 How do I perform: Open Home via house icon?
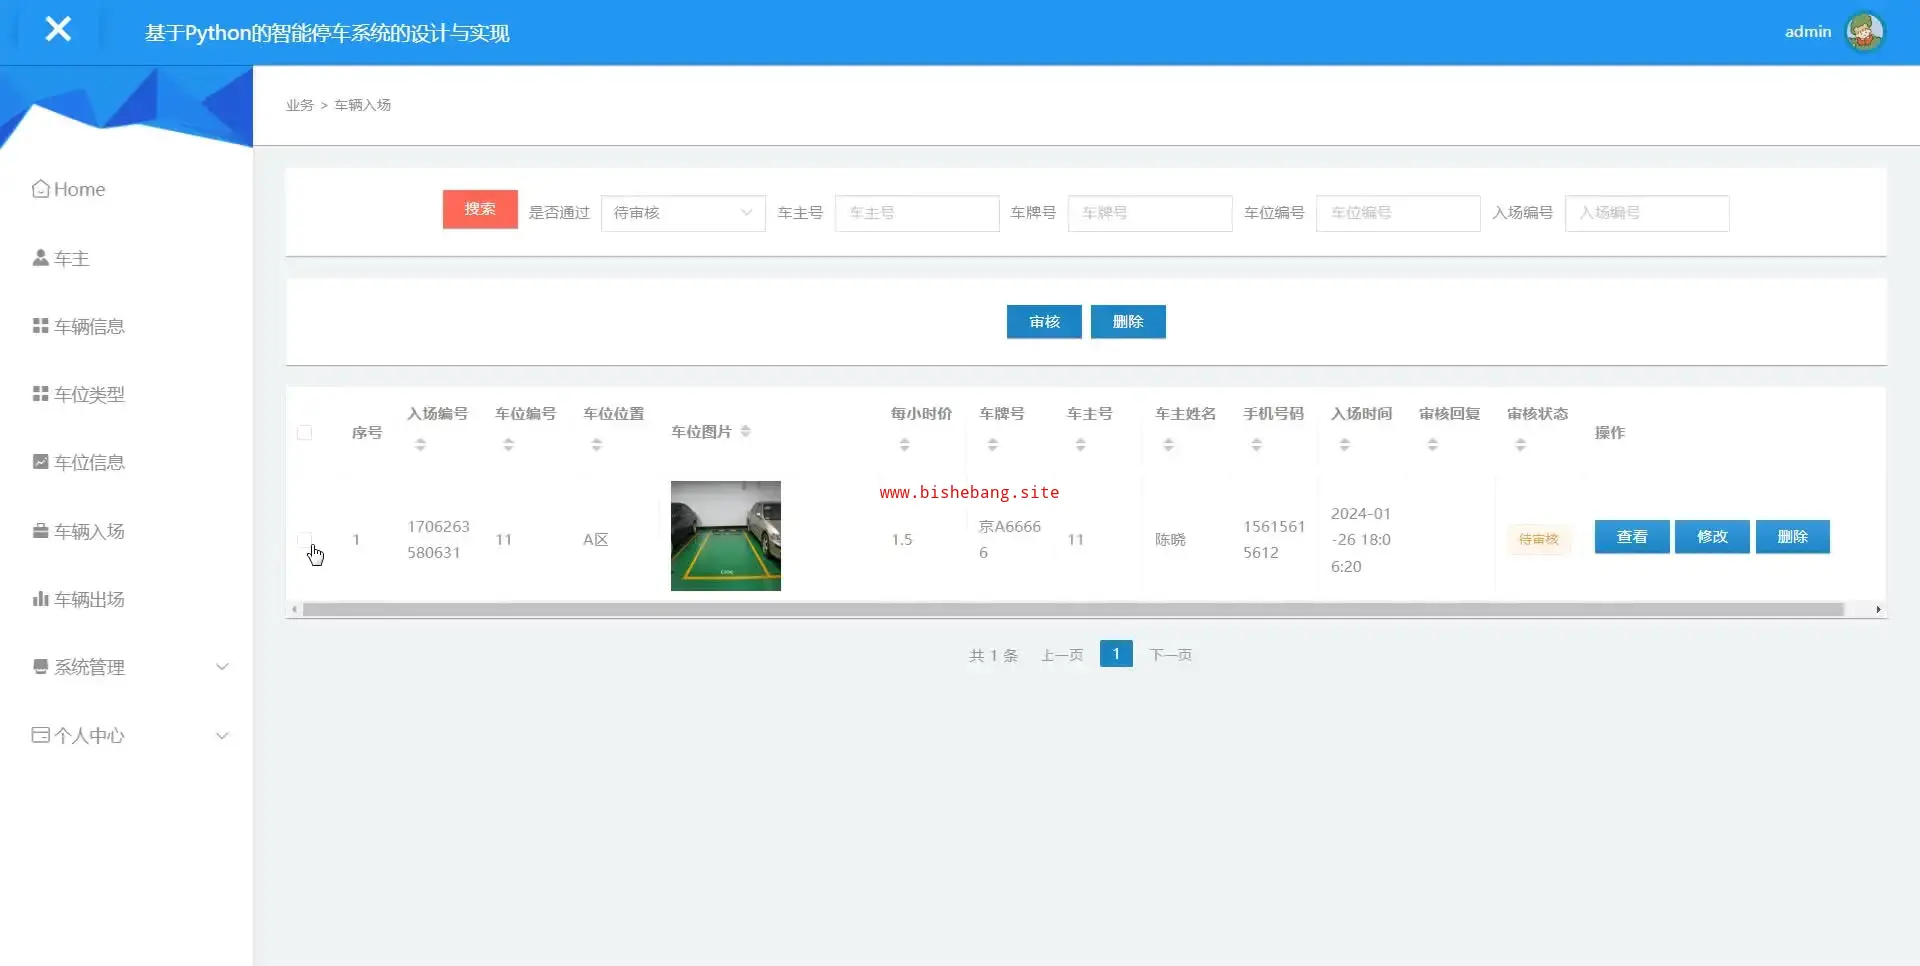40,189
